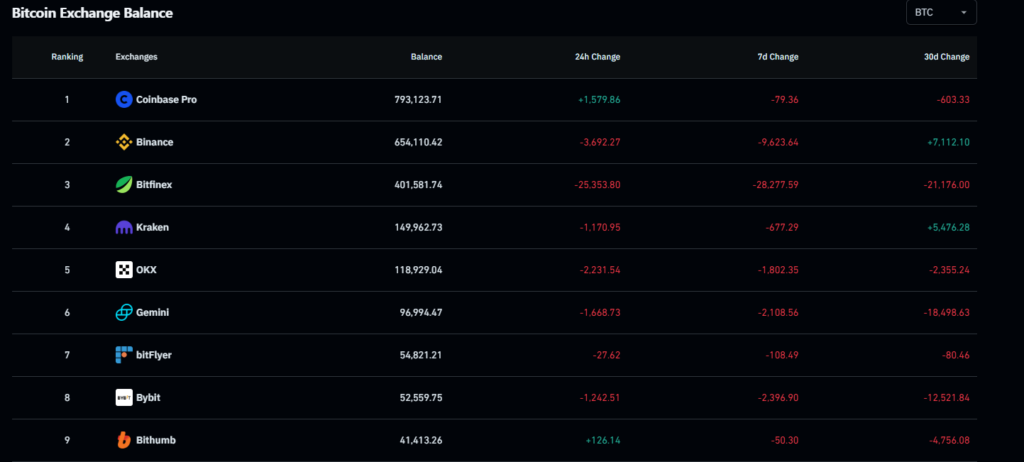
Task: Click the Ranking column header
Action: [x=67, y=57]
